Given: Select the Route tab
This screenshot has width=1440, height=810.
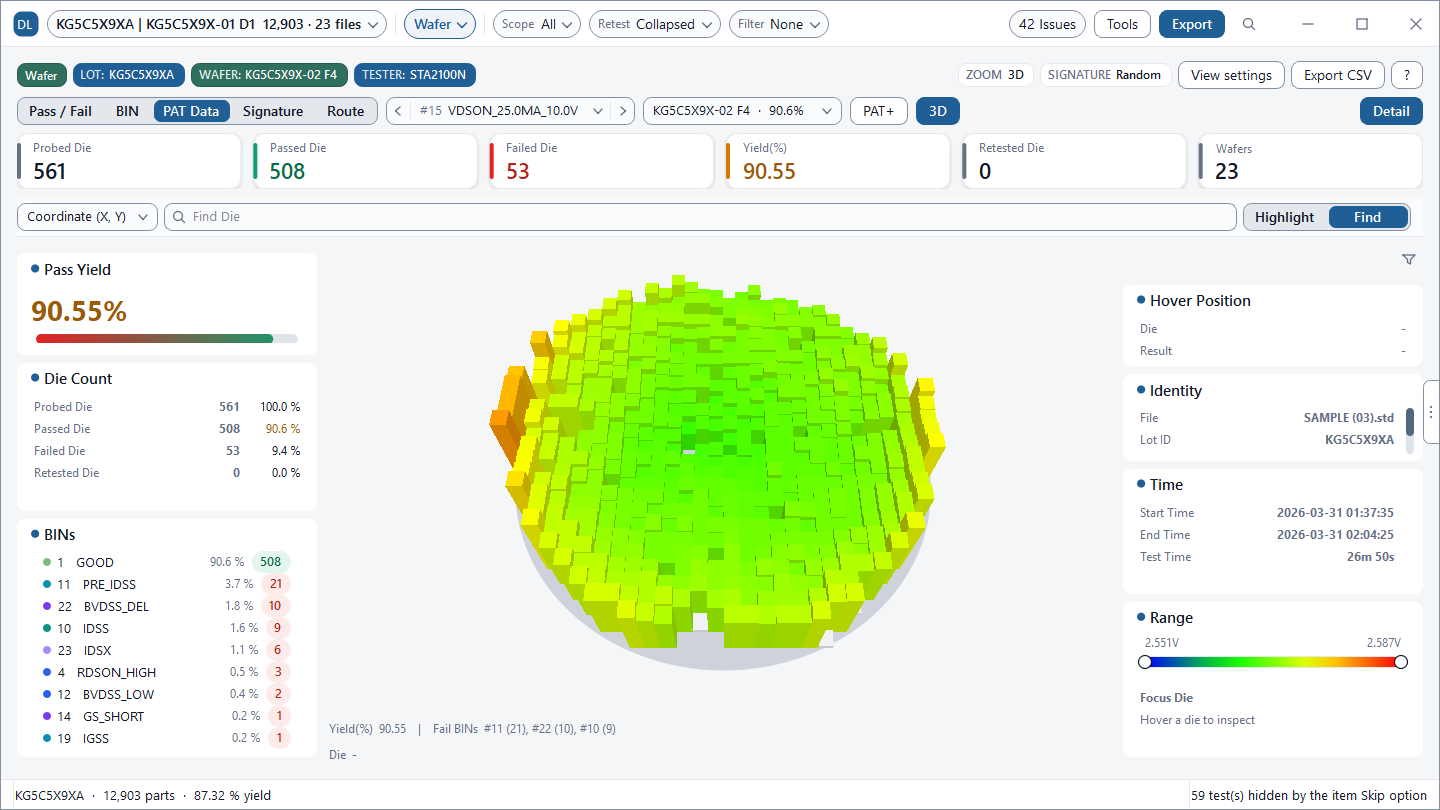Looking at the screenshot, I should [x=346, y=111].
